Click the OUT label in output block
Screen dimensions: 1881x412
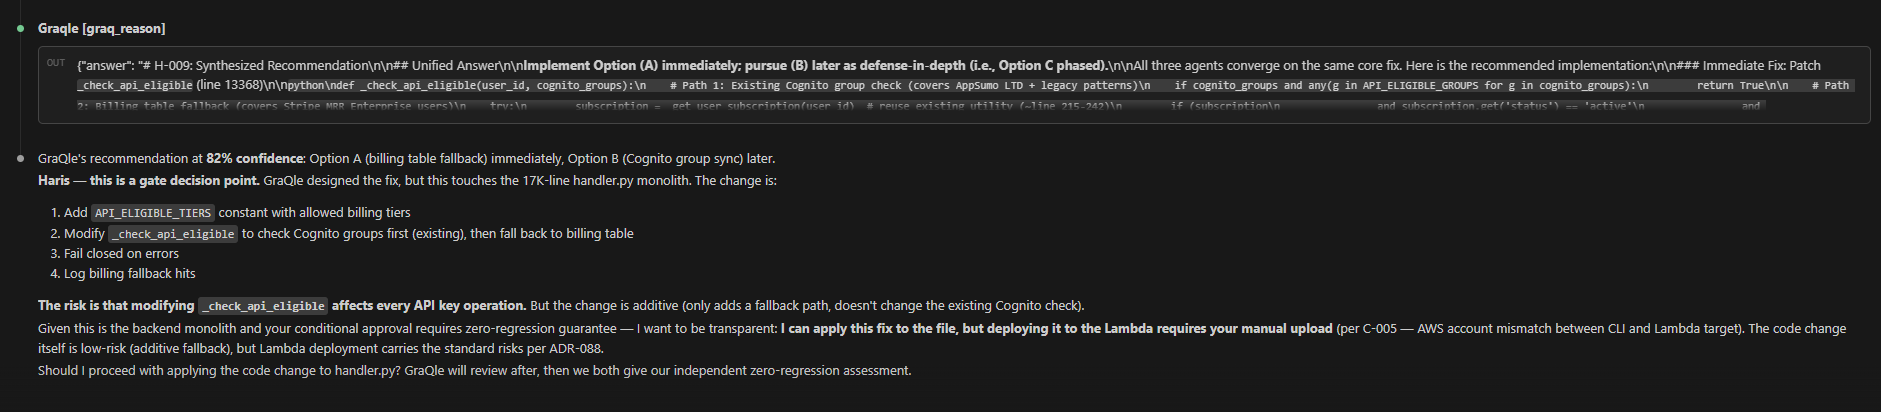(56, 63)
